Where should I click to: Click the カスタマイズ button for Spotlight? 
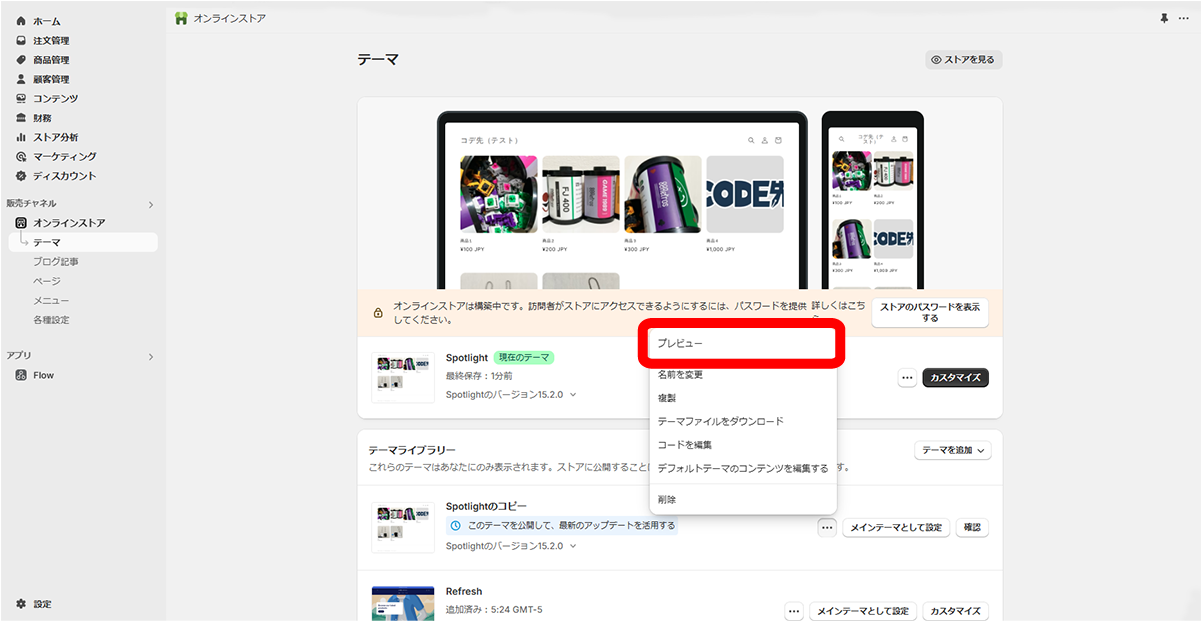(955, 378)
